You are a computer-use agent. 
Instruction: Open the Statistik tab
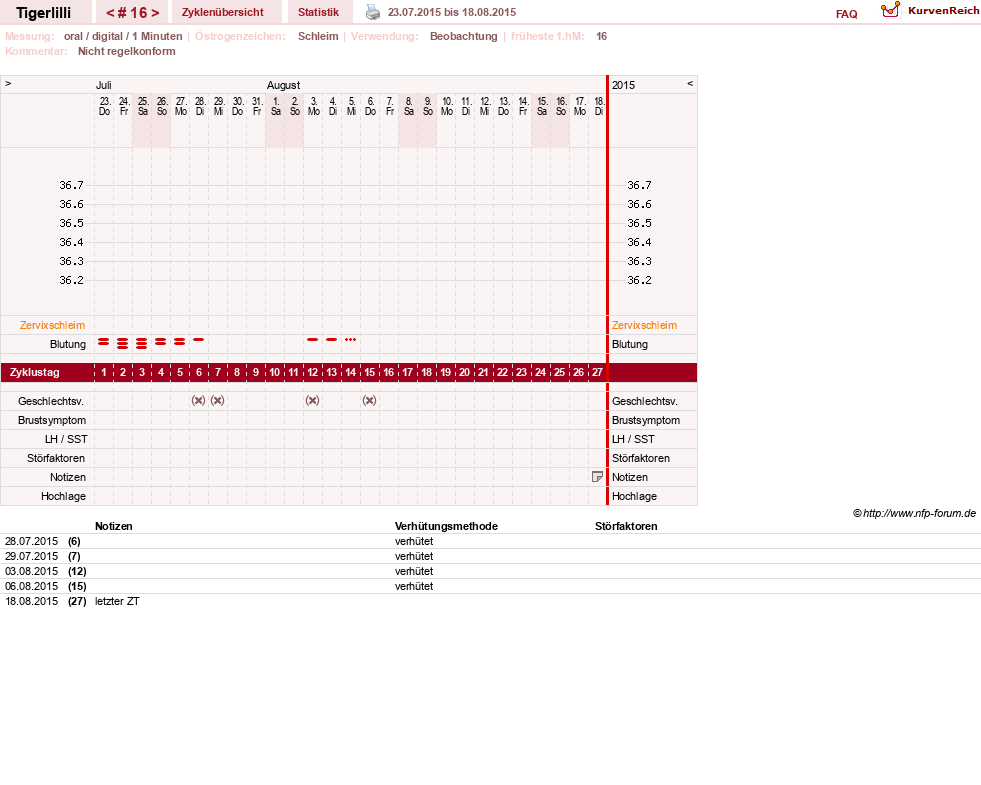tap(318, 13)
